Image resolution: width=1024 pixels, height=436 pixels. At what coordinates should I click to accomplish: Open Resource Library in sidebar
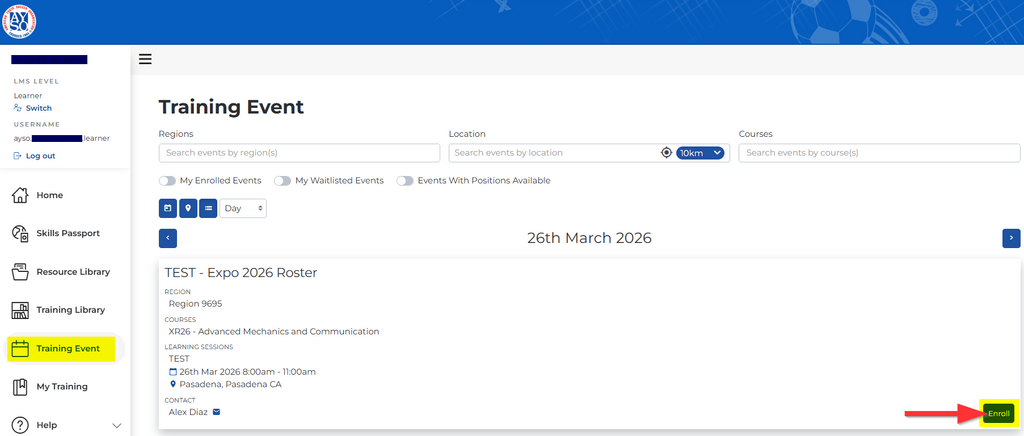point(72,271)
